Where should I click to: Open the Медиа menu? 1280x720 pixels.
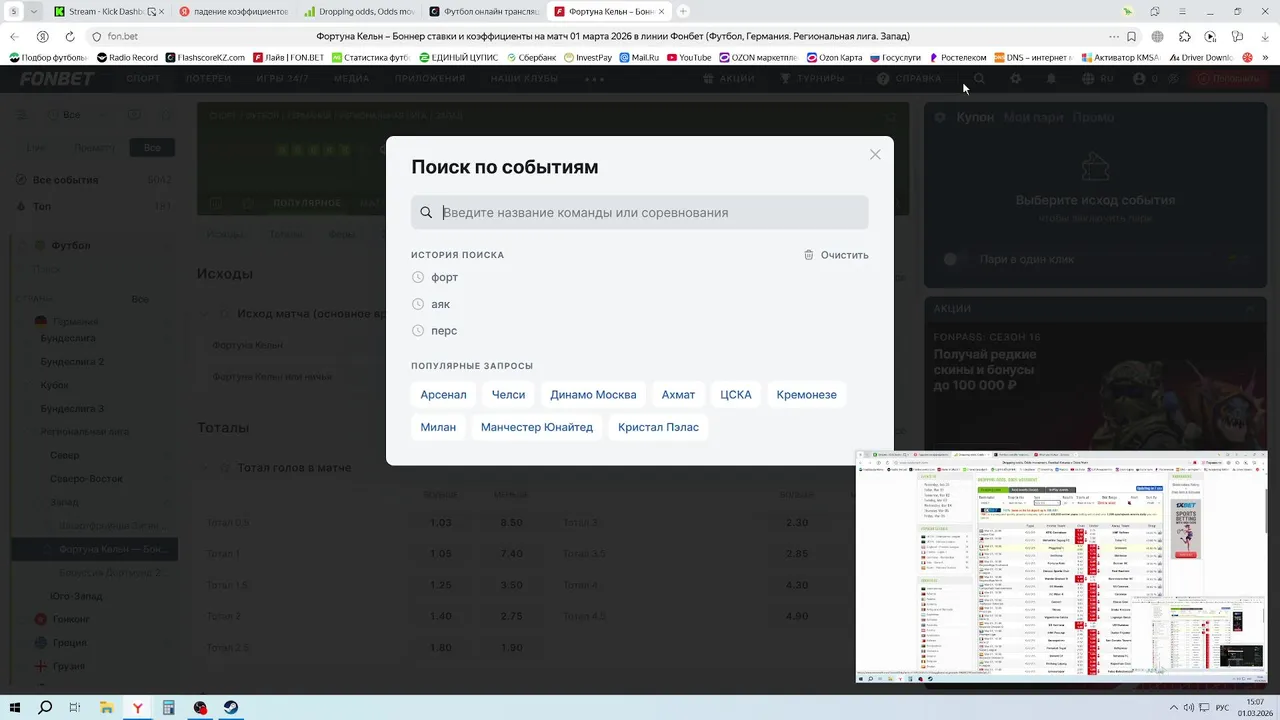[x=351, y=78]
